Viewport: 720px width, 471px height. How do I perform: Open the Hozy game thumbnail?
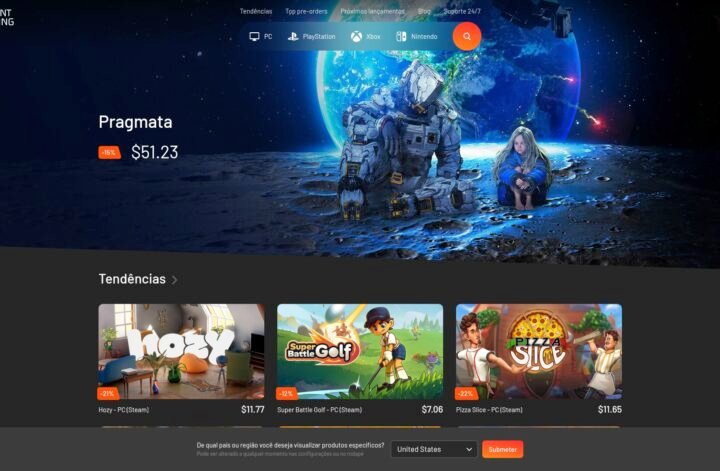(181, 351)
